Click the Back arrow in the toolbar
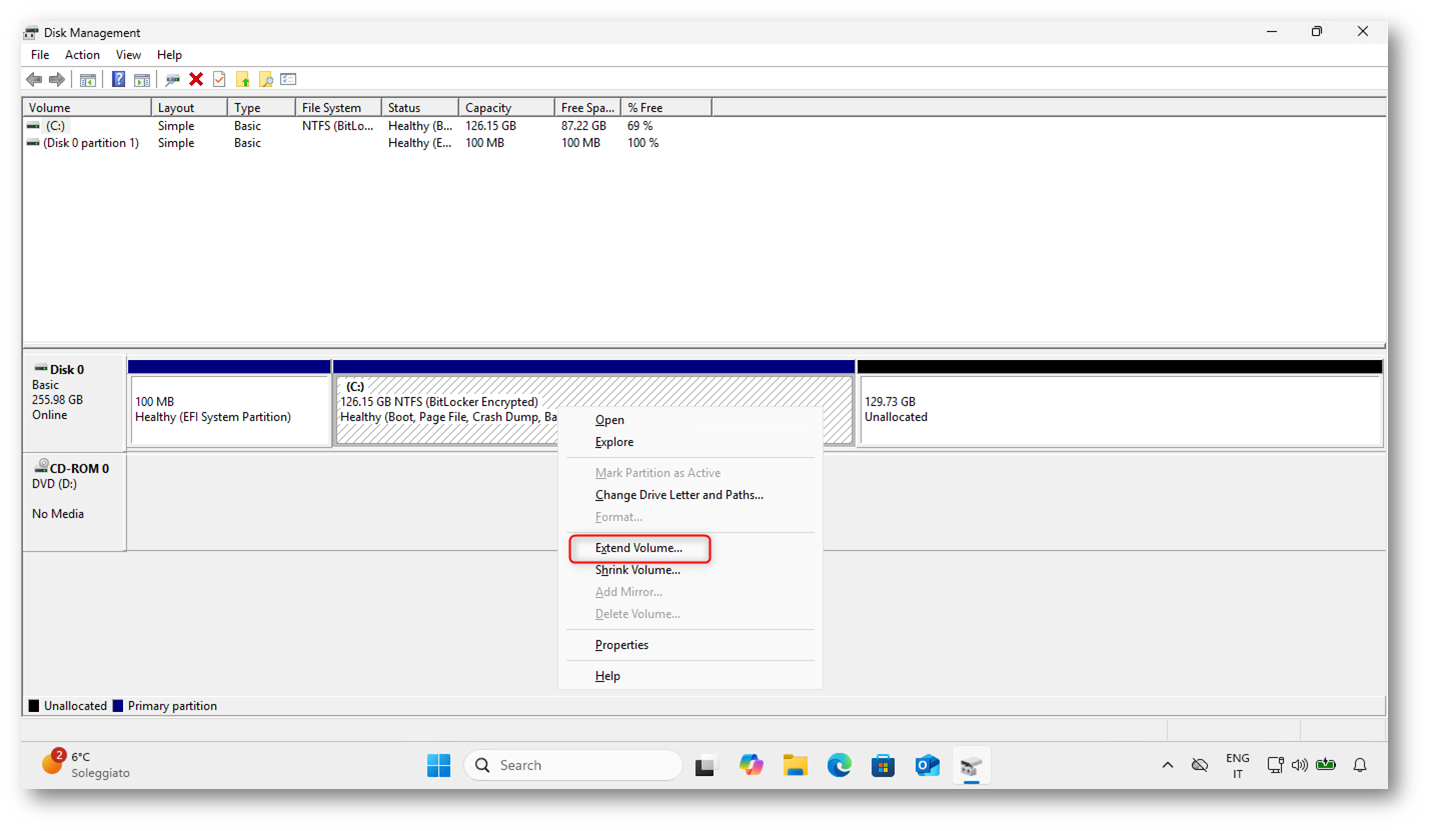This screenshot has width=1430, height=831. tap(34, 80)
